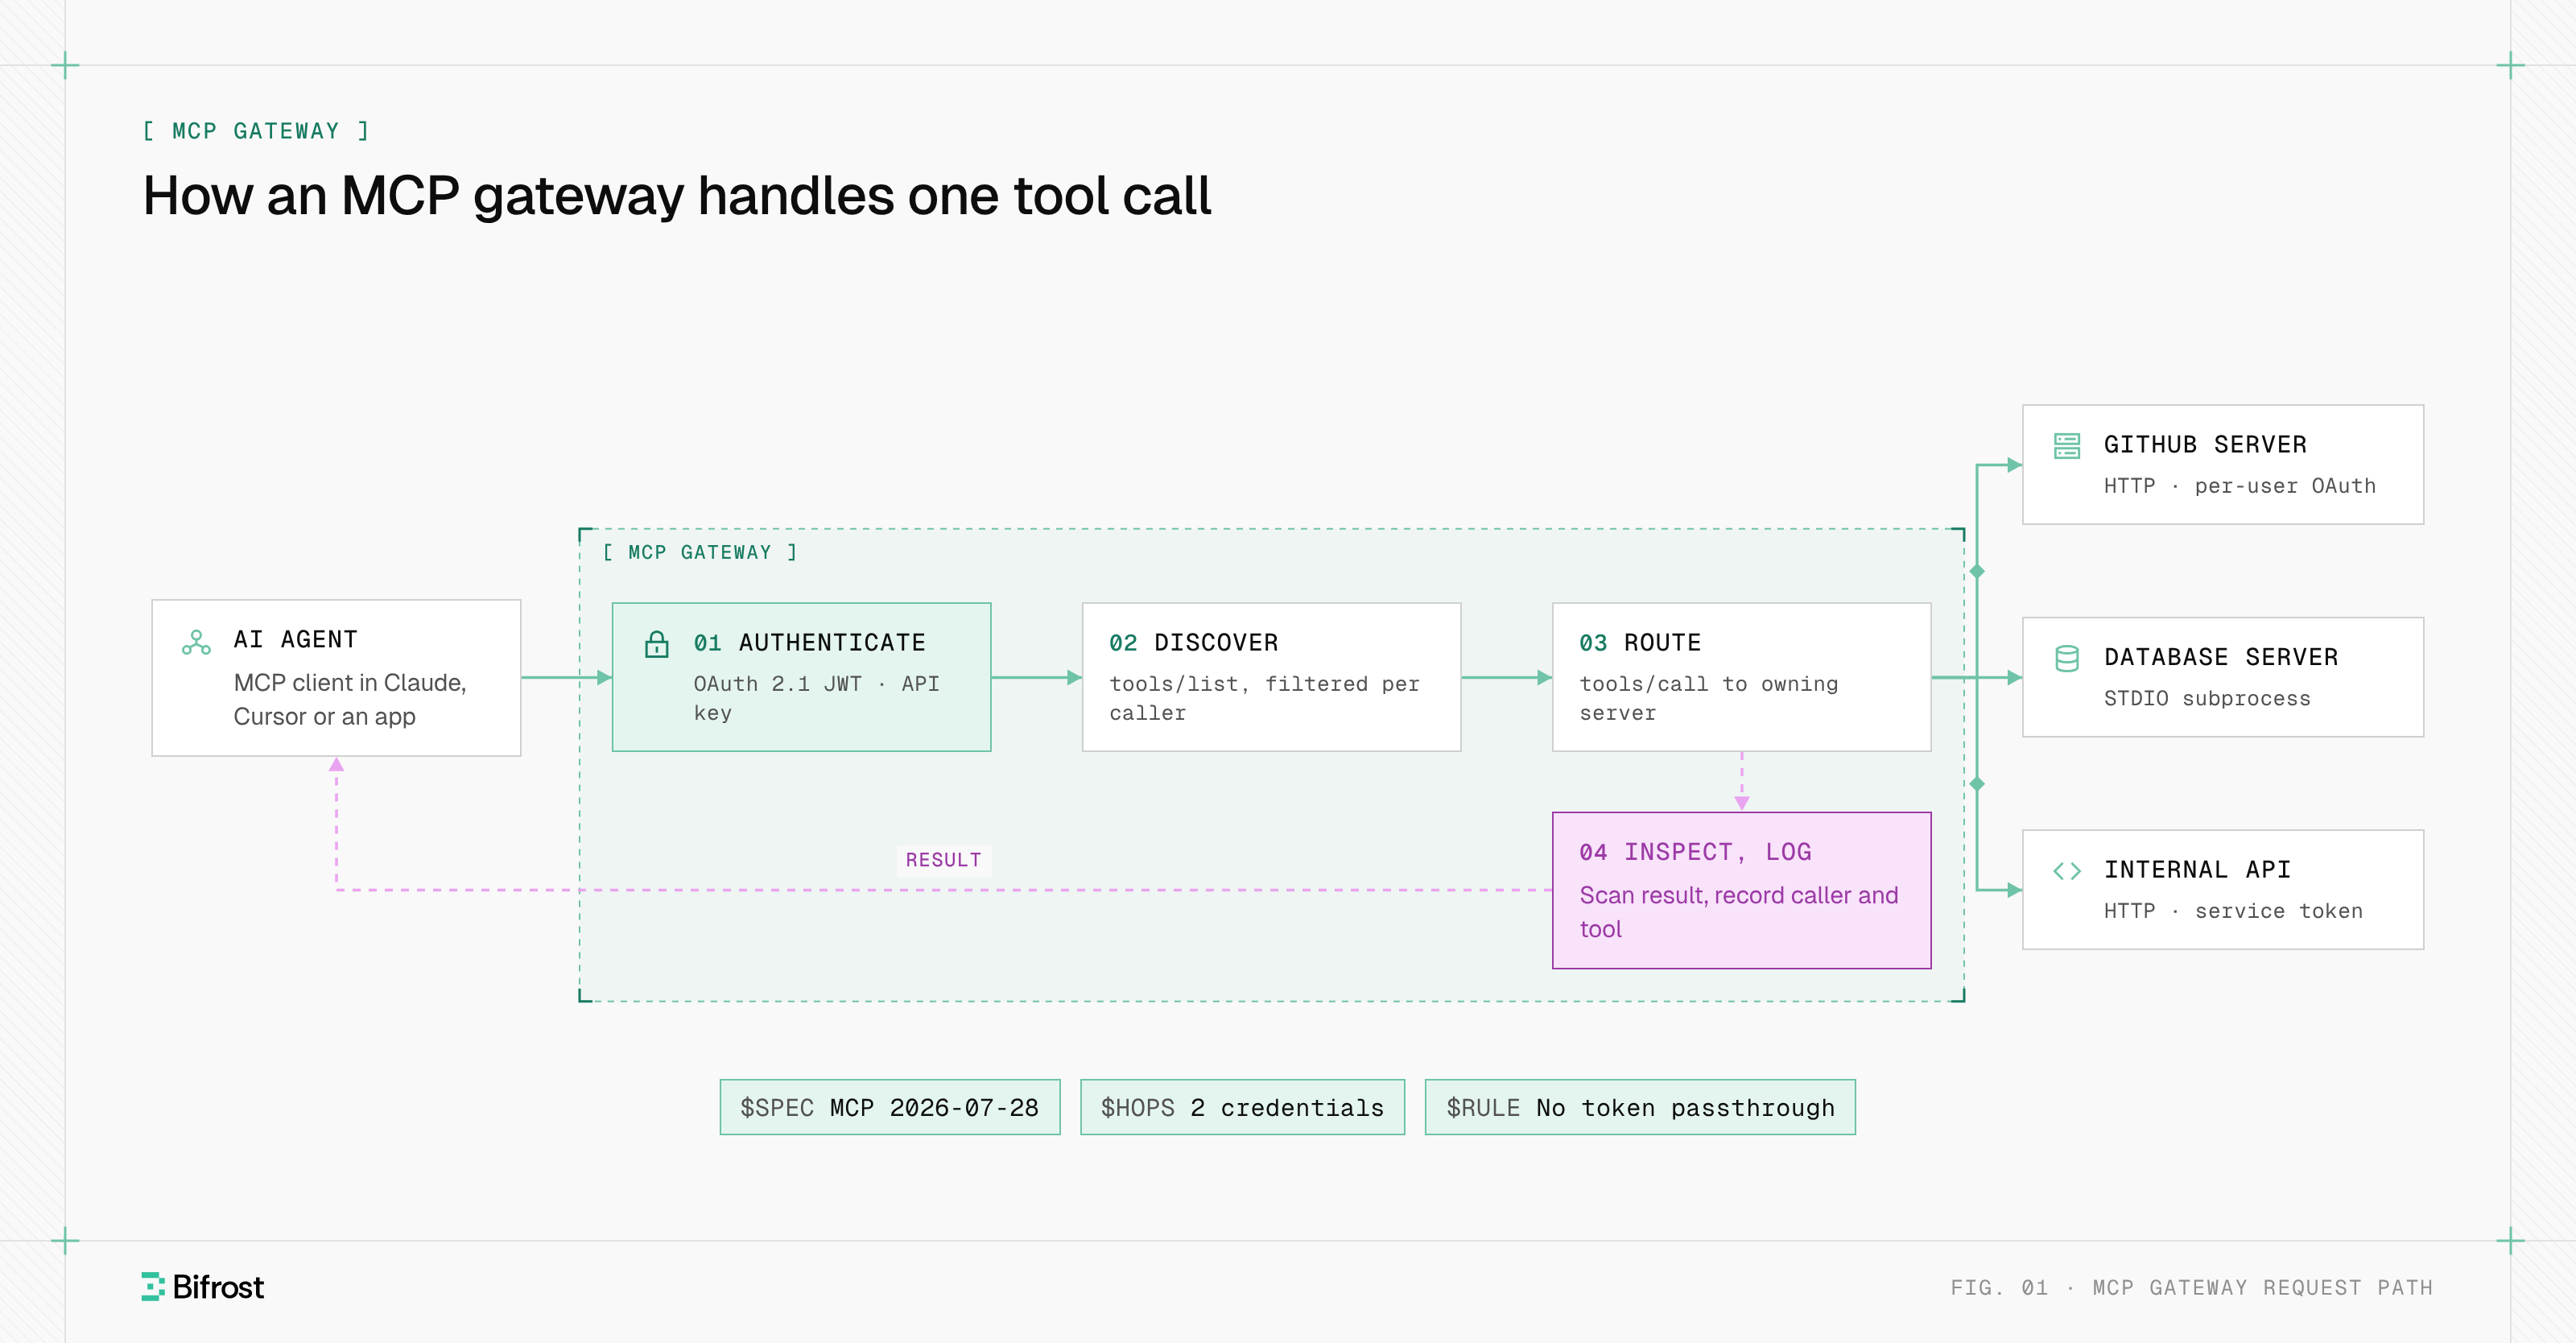Select the 03 ROUTE step box
This screenshot has width=2576, height=1343.
pos(1741,677)
